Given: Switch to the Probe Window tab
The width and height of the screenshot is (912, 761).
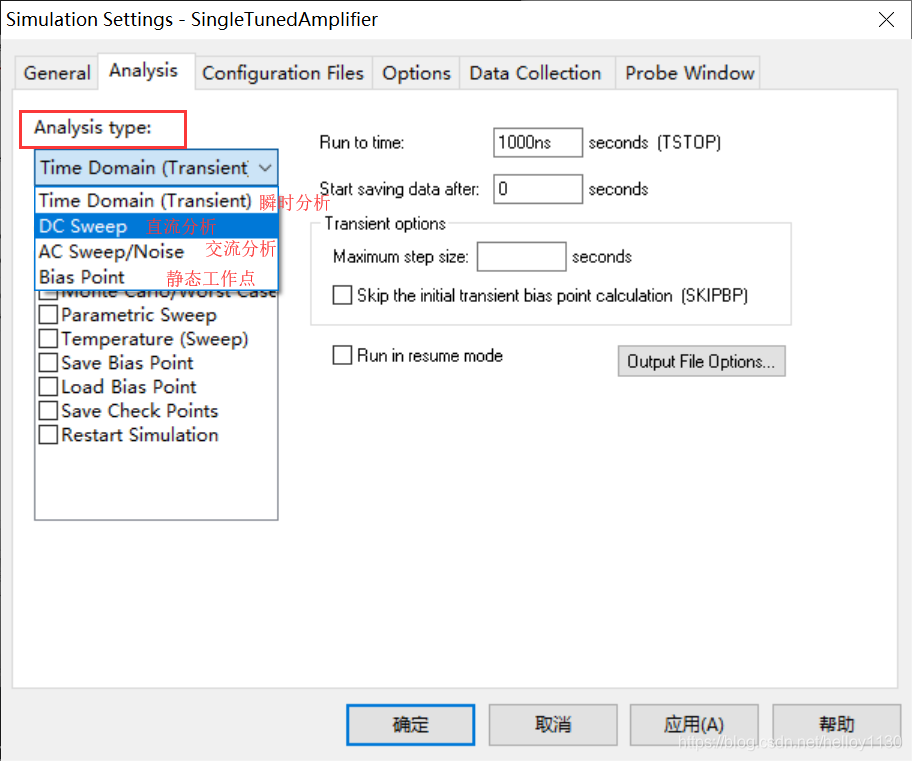Looking at the screenshot, I should [689, 73].
